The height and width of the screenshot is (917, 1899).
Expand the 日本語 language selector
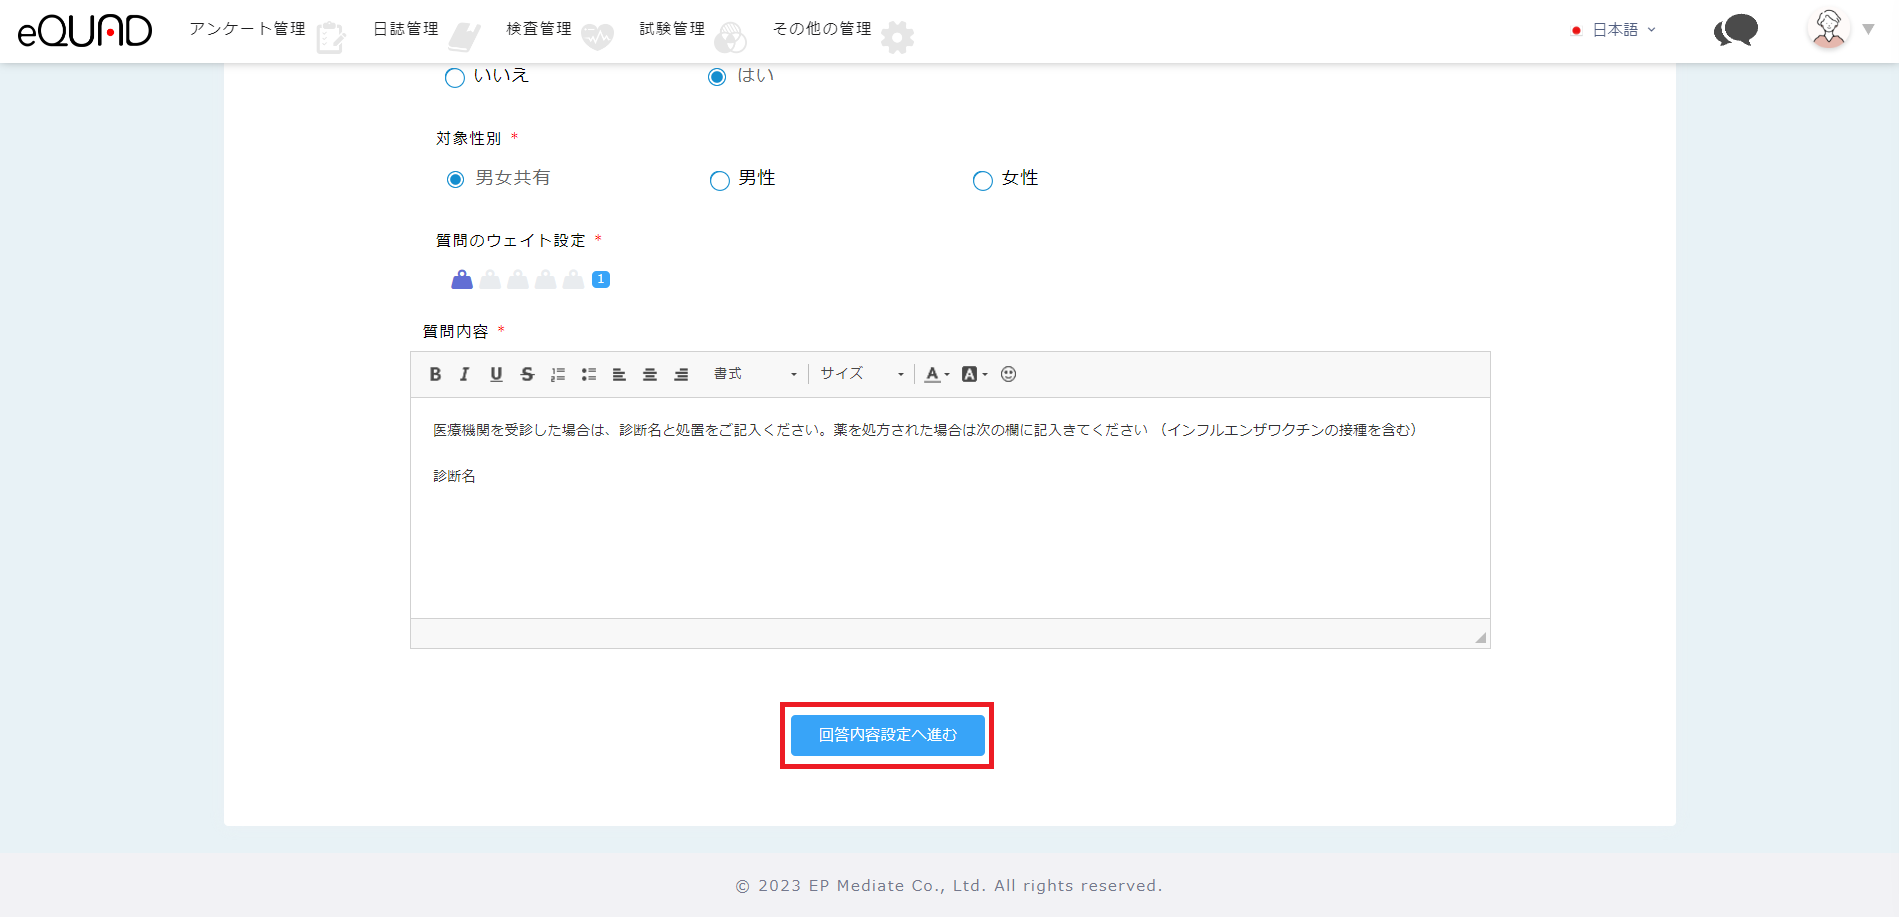pos(1614,30)
